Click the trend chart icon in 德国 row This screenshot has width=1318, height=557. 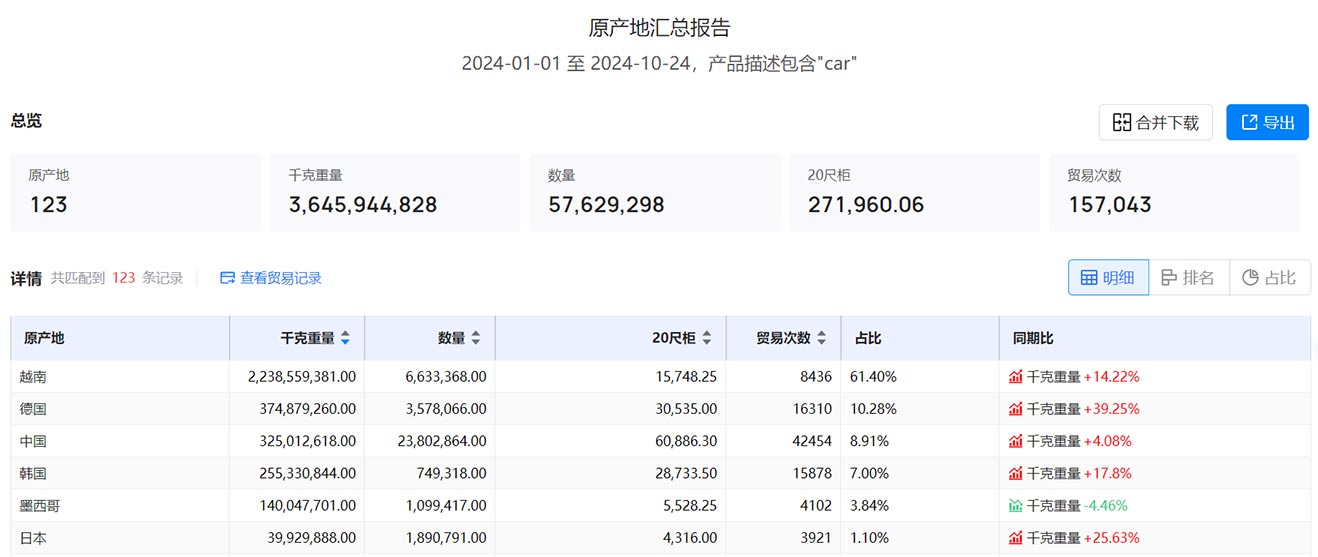point(1016,409)
